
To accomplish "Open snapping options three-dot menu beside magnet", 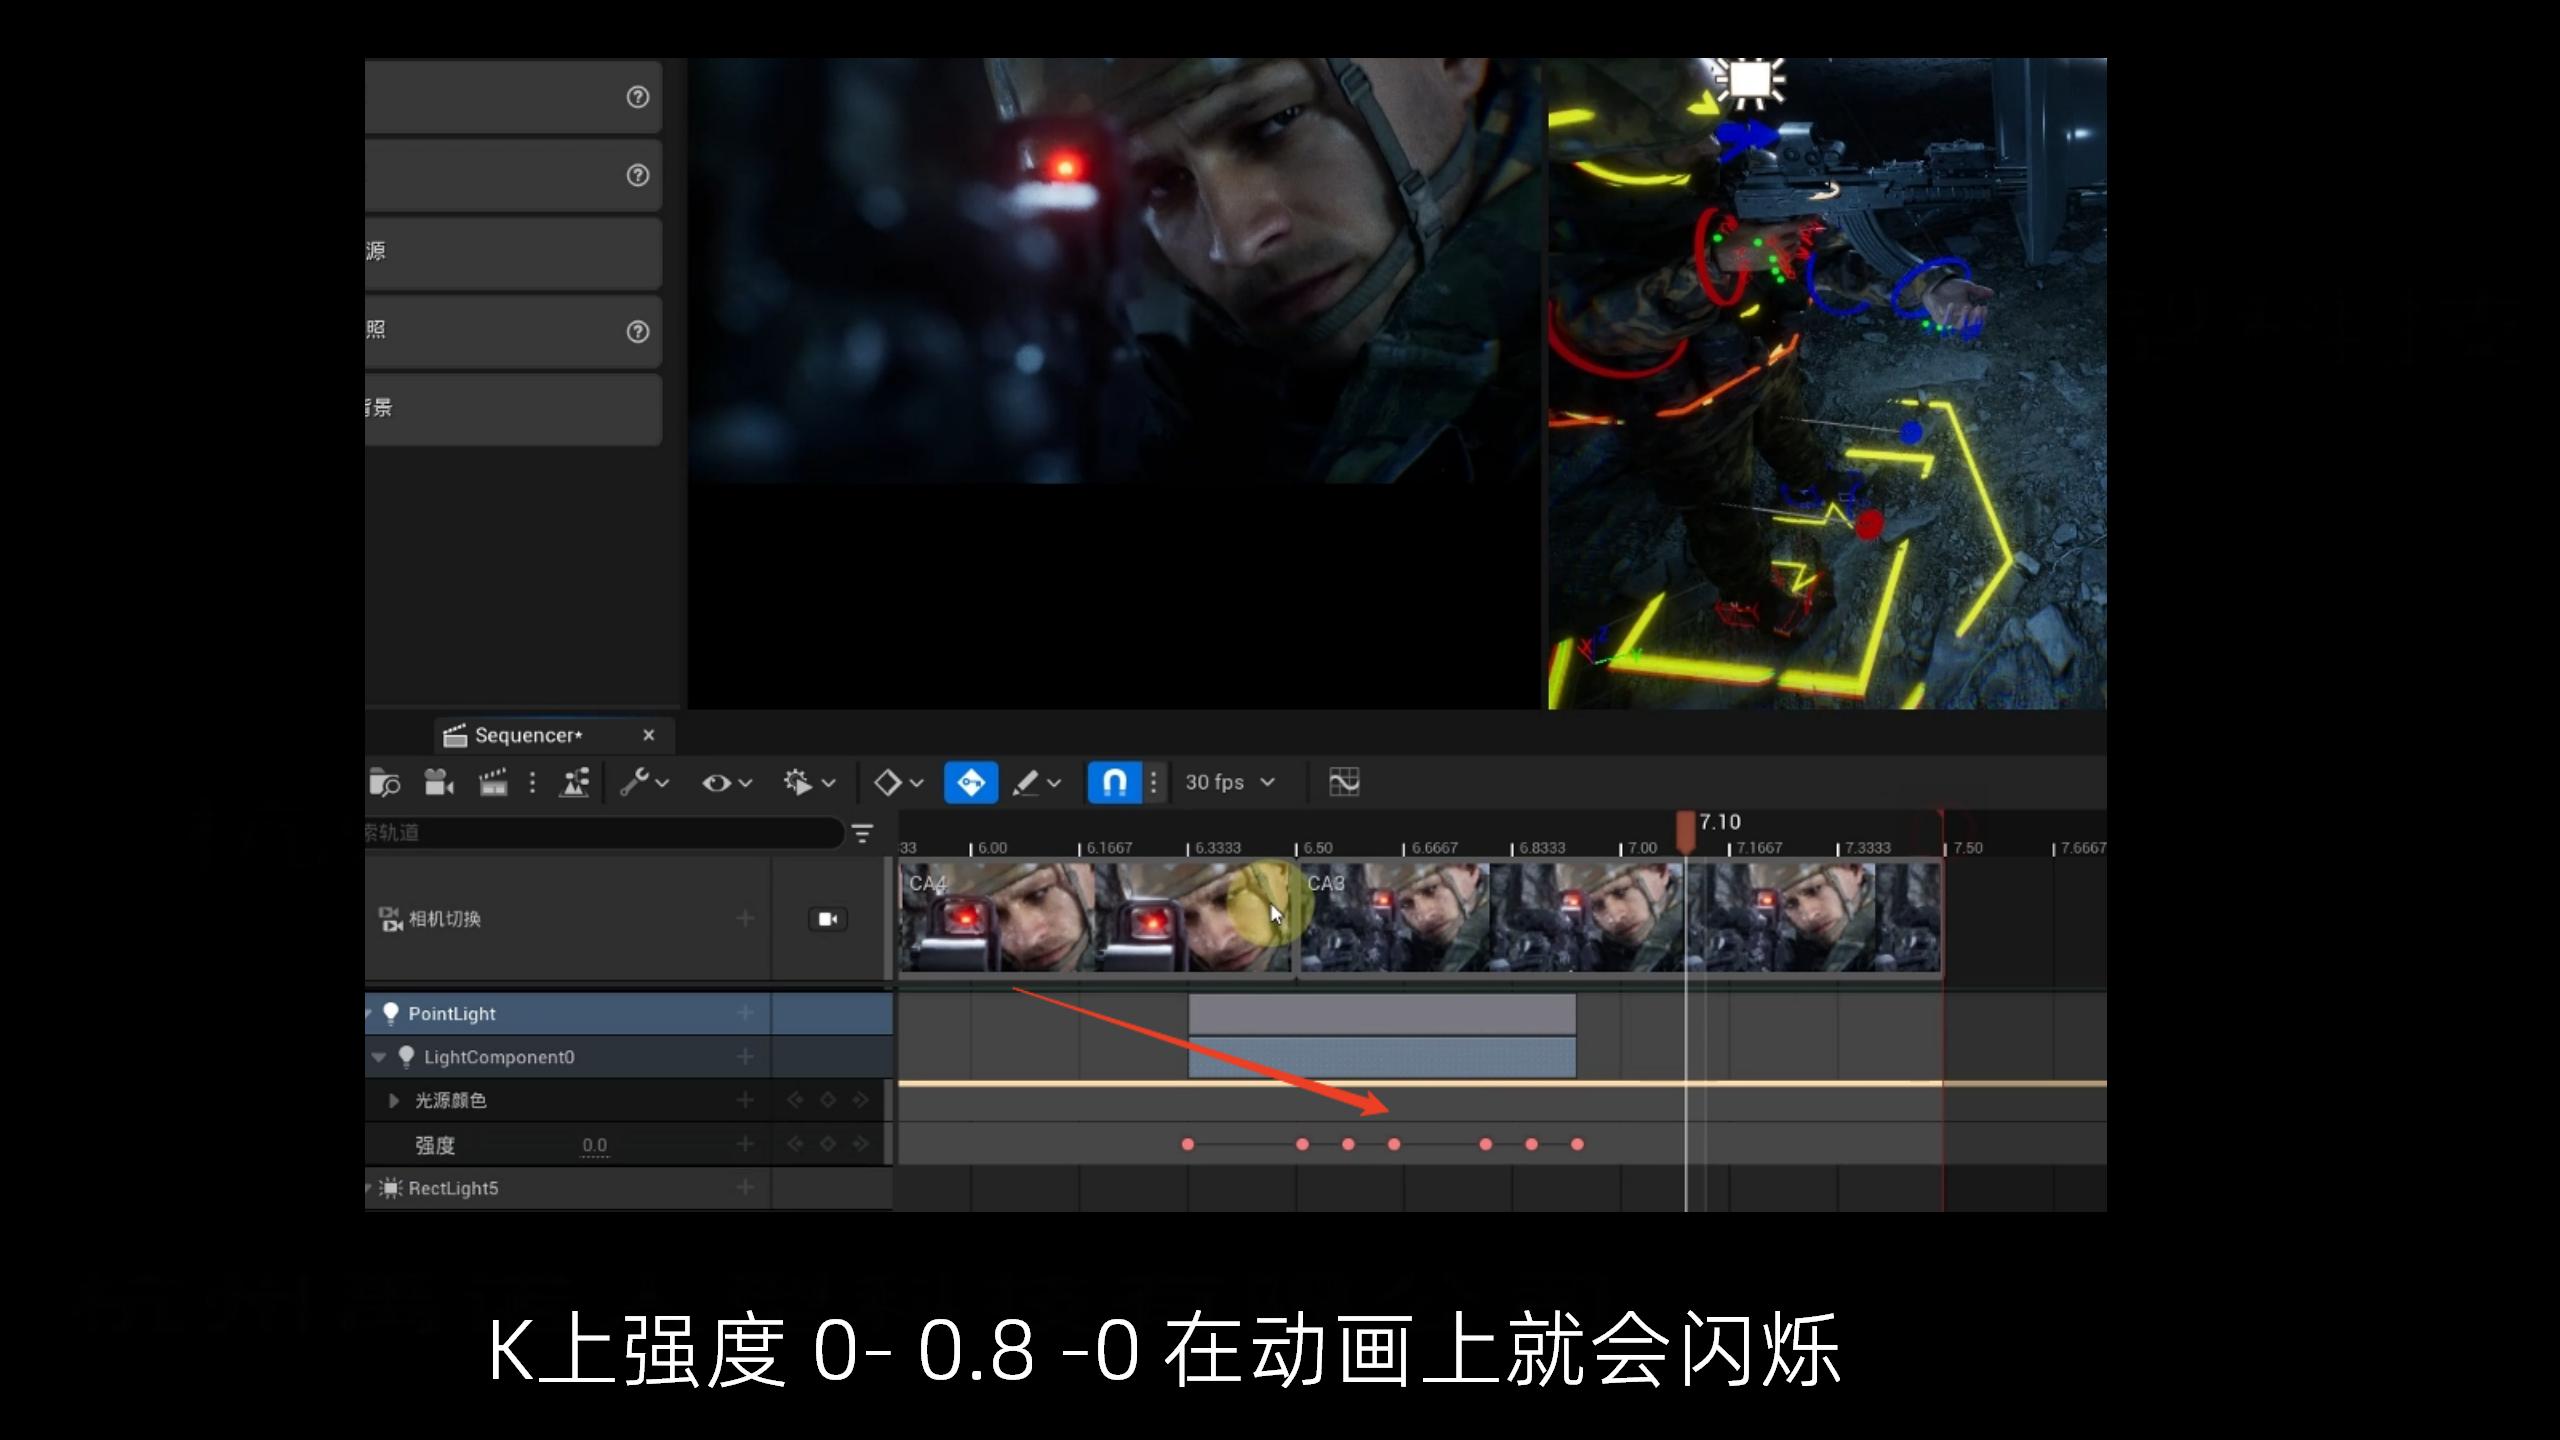I will (1154, 782).
